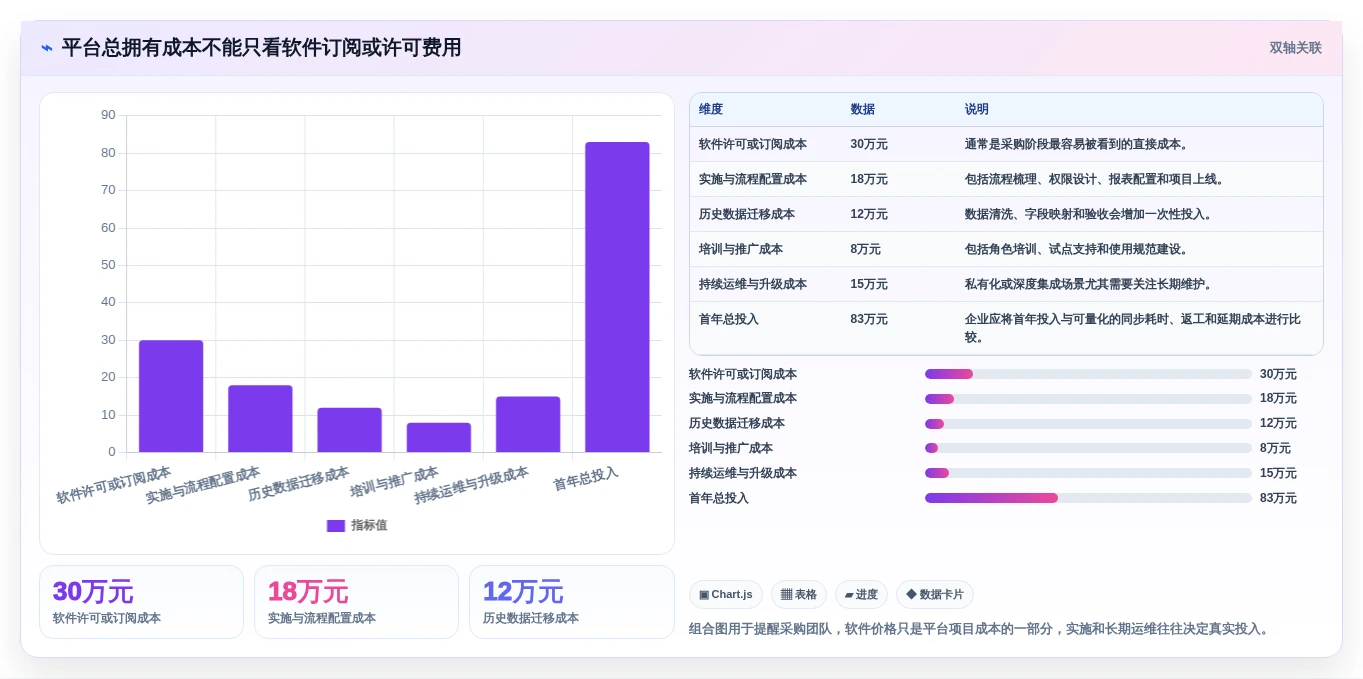Screen dimensions: 1363x679
Task: Select the 数据卡片 tag chip
Action: pyautogui.click(x=935, y=595)
